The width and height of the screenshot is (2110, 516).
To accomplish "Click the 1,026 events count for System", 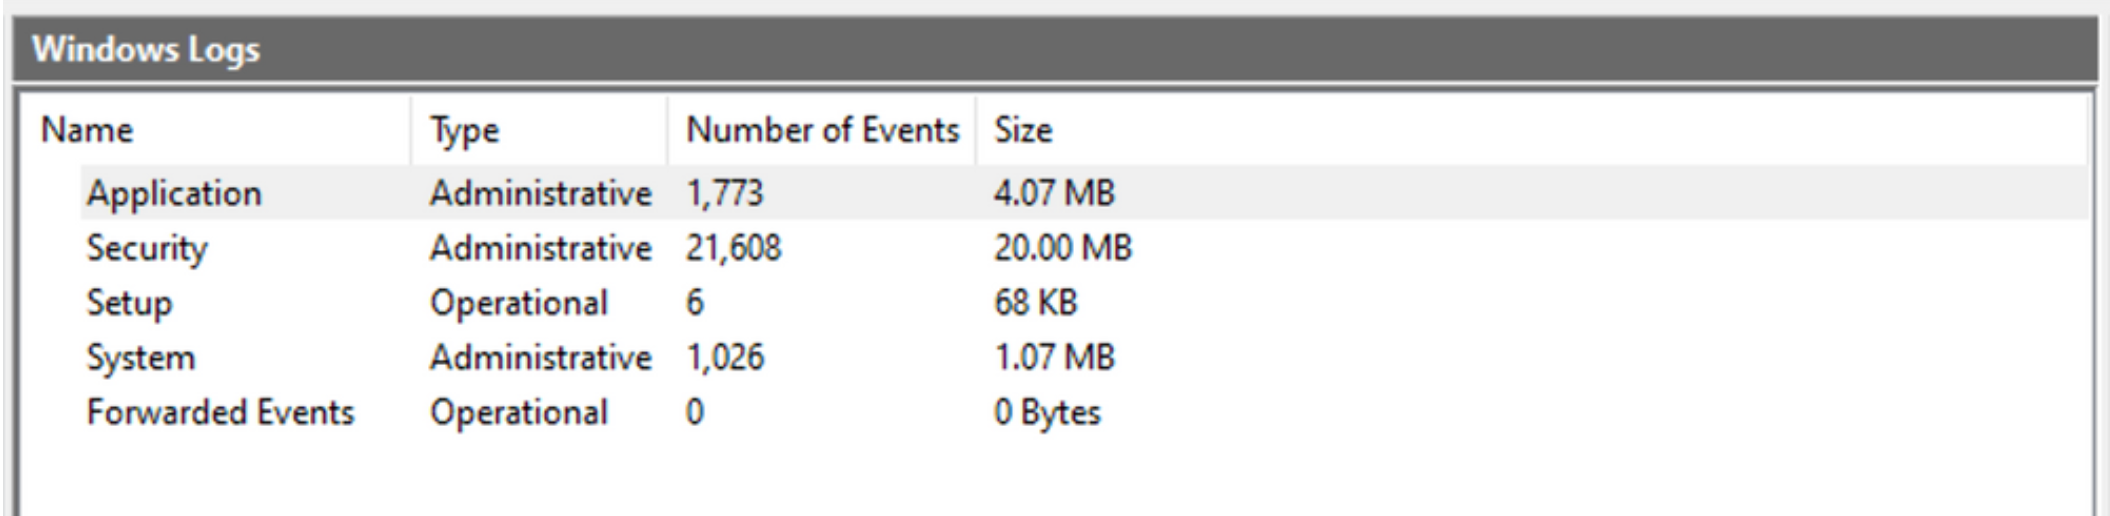I will click(724, 358).
